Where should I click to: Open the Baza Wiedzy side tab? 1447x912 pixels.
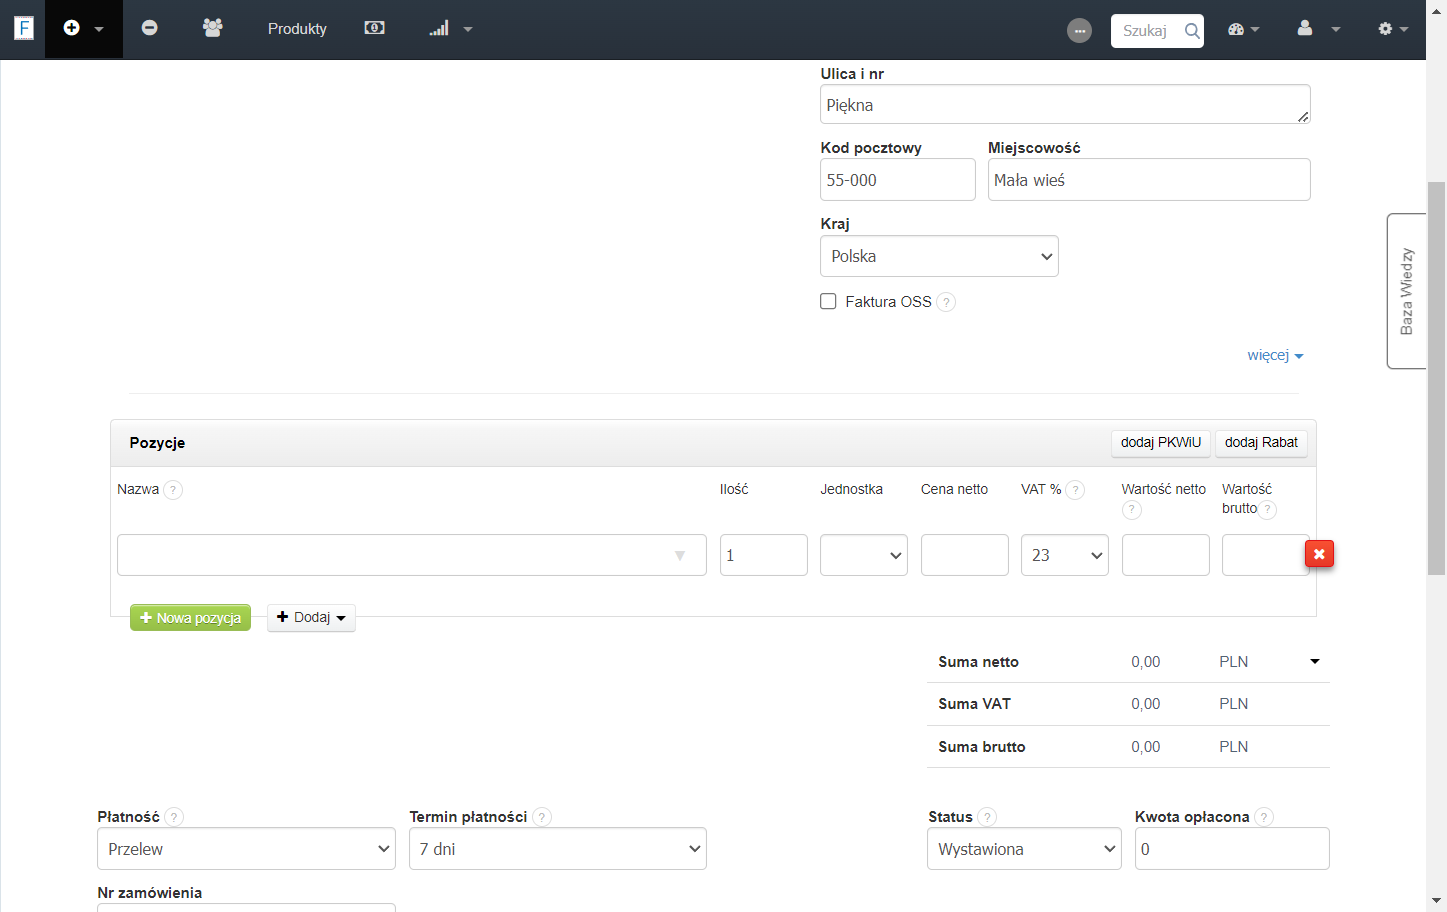tap(1406, 291)
